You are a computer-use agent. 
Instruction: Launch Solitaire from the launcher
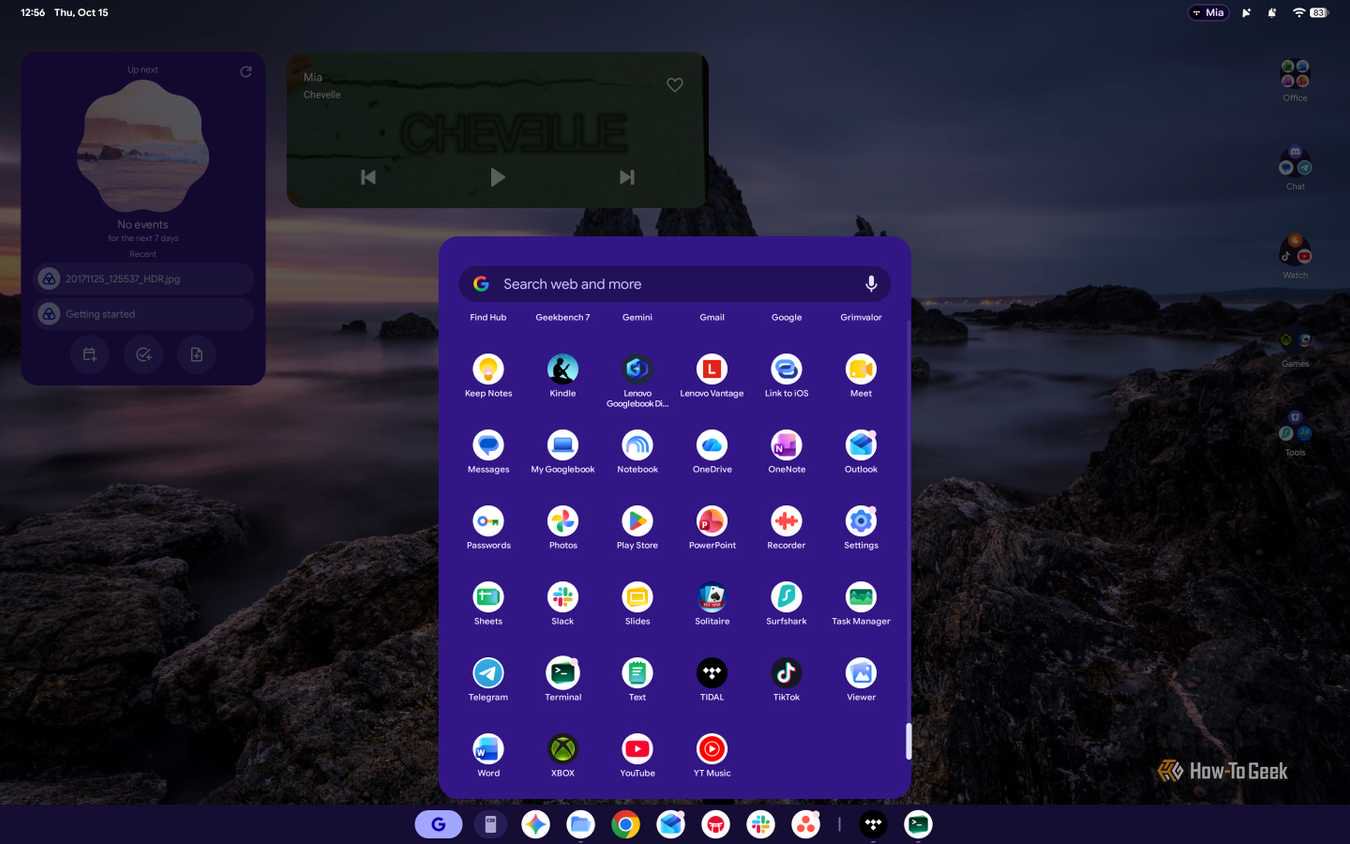712,597
